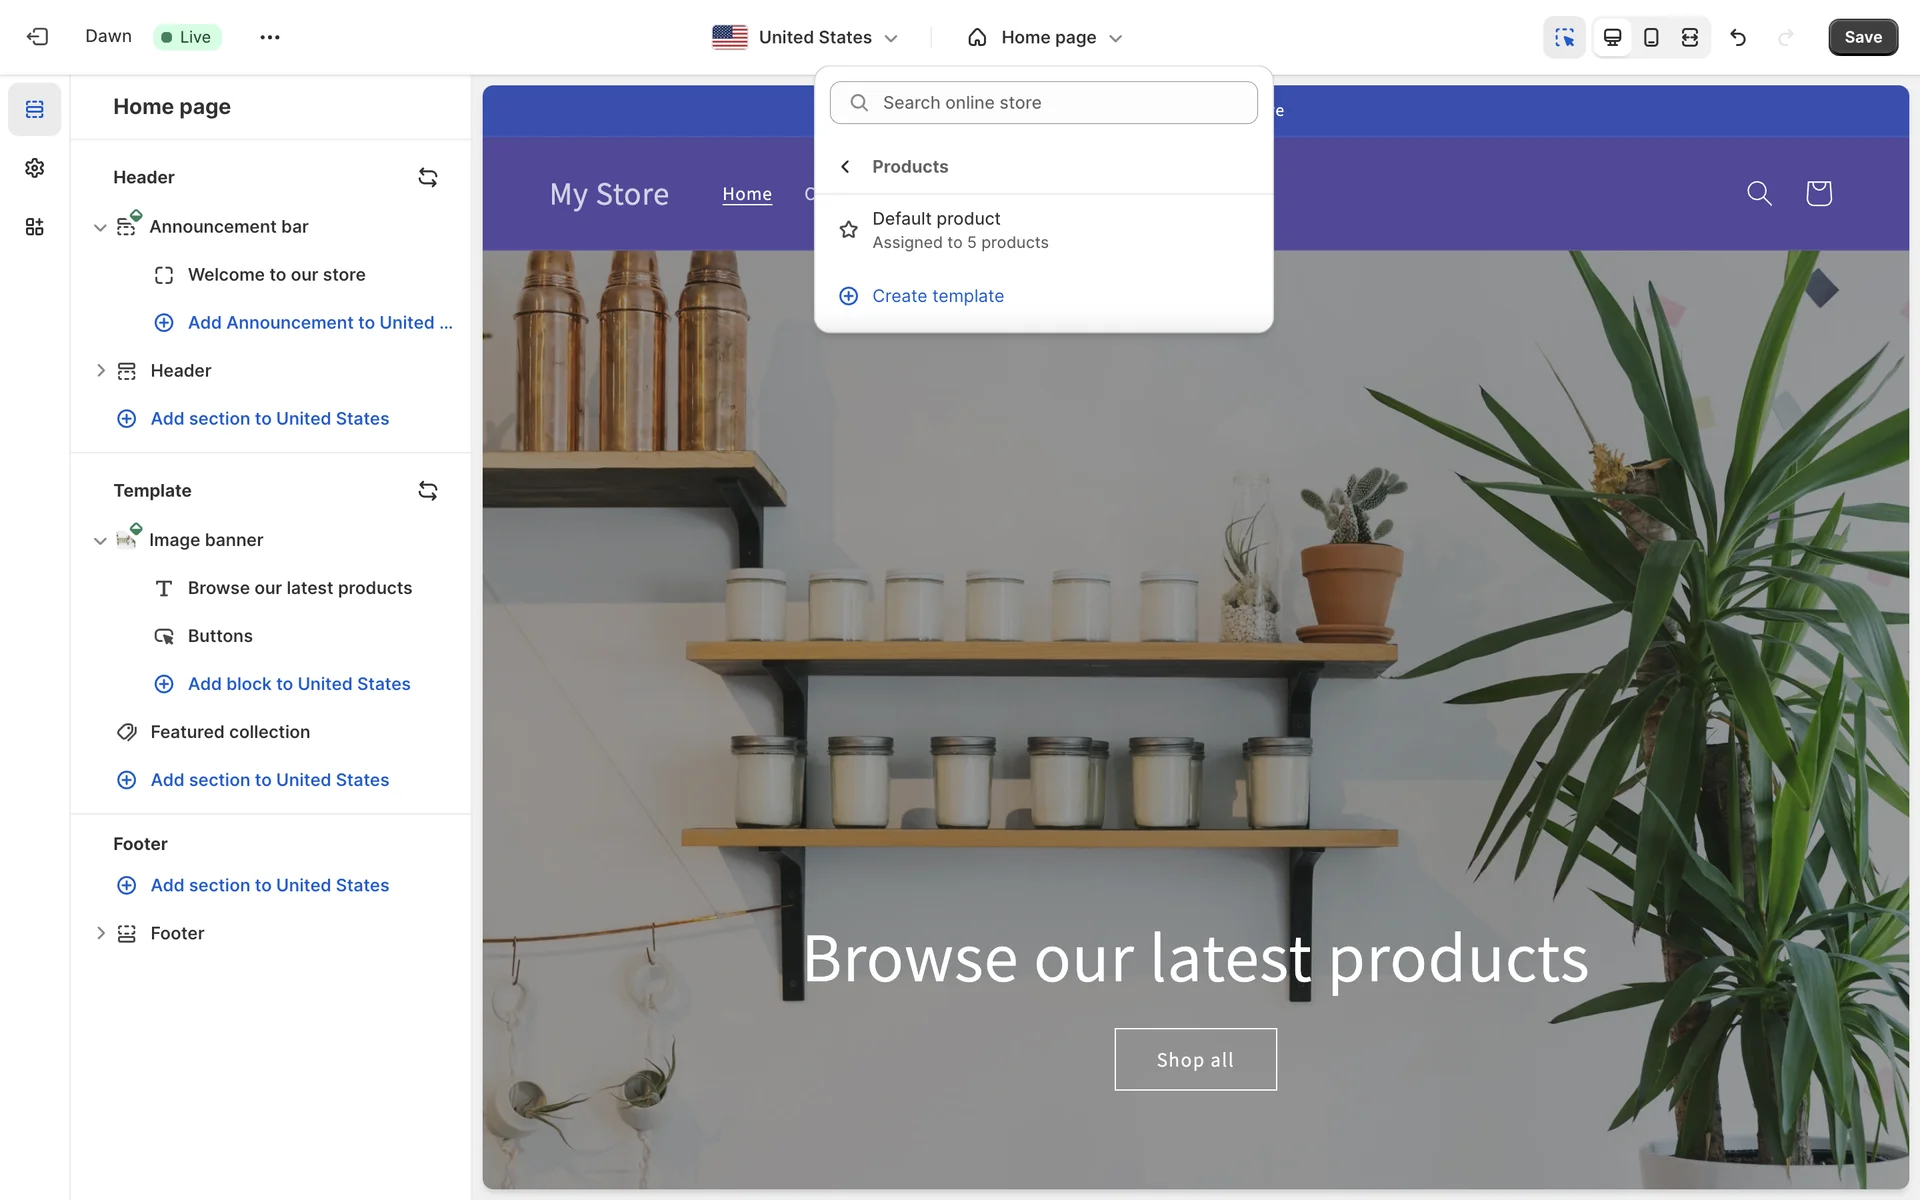The width and height of the screenshot is (1920, 1200).
Task: Switch to mobile preview icon
Action: click(x=1651, y=37)
